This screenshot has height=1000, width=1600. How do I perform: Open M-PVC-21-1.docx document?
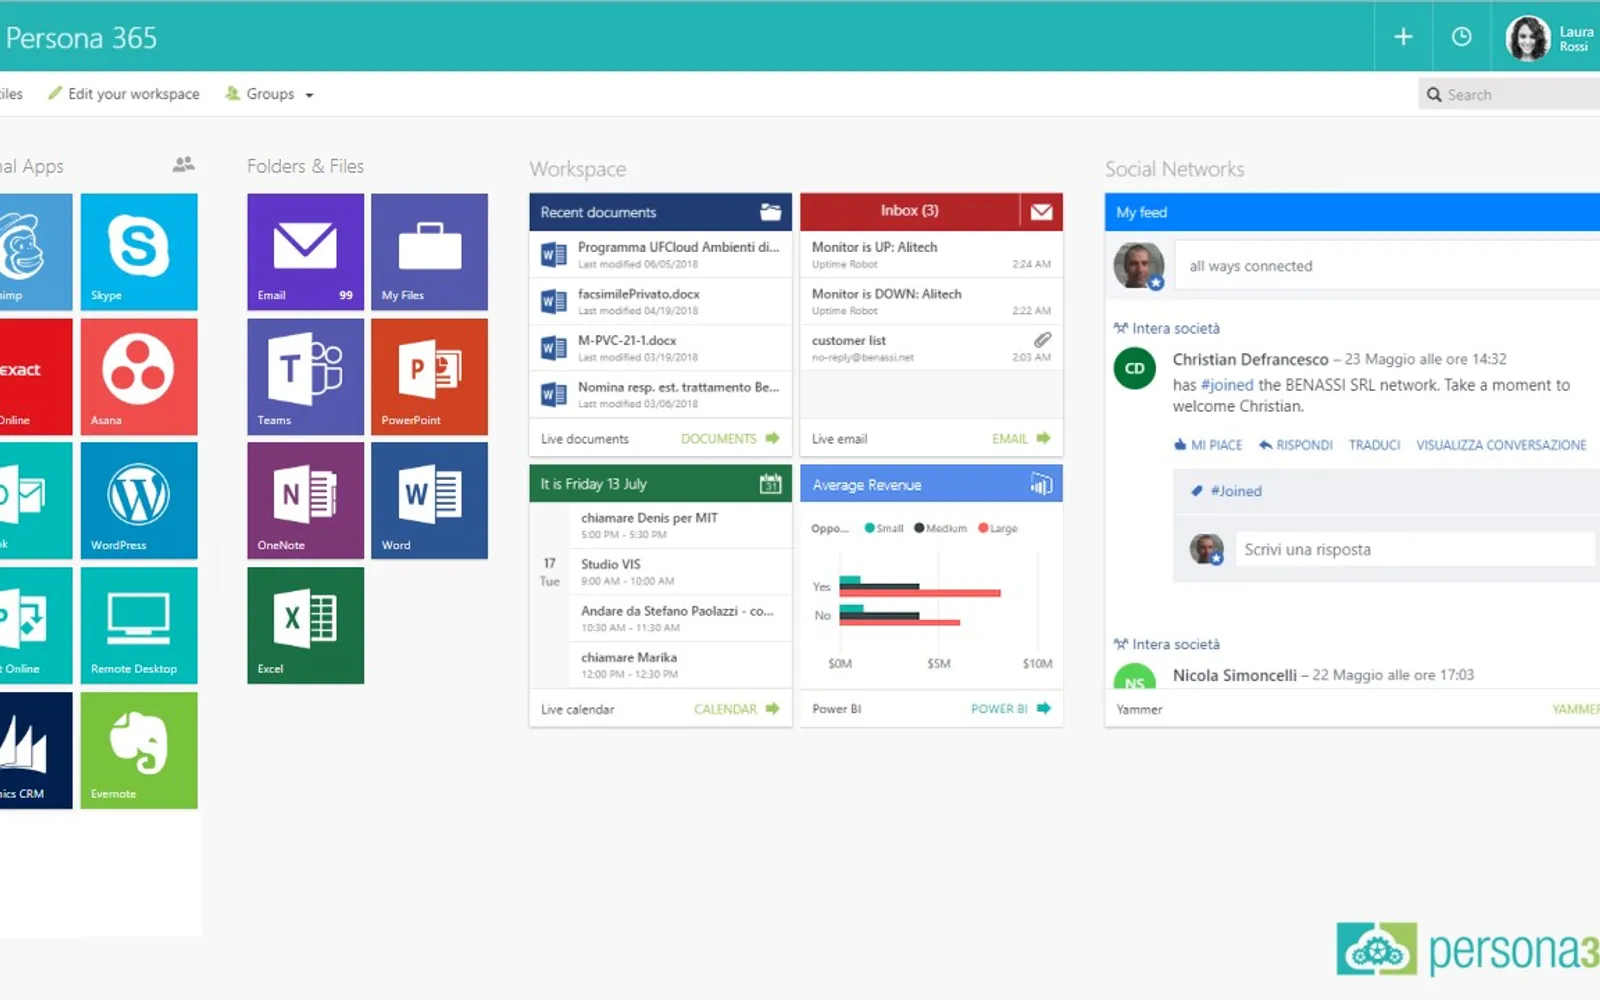[661, 347]
